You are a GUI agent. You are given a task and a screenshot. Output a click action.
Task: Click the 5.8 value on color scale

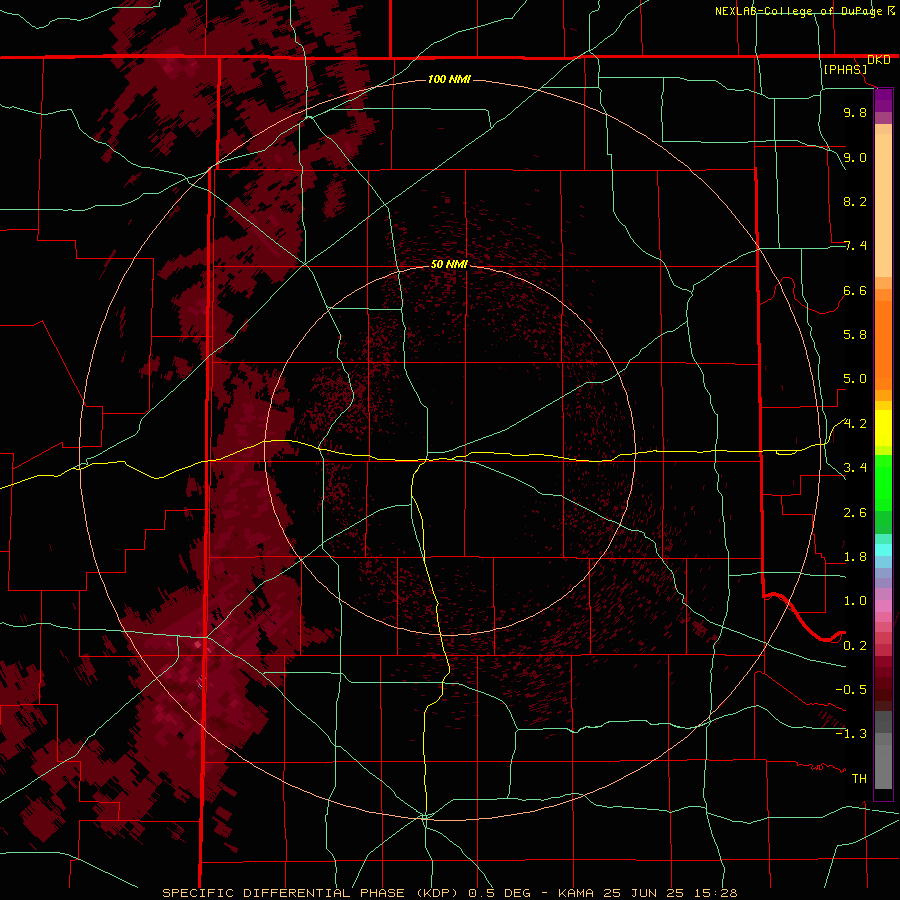[855, 335]
